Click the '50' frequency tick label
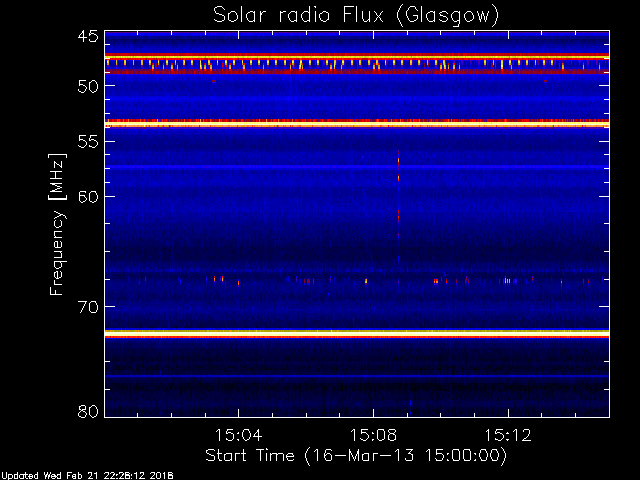The width and height of the screenshot is (640, 480). coord(88,86)
